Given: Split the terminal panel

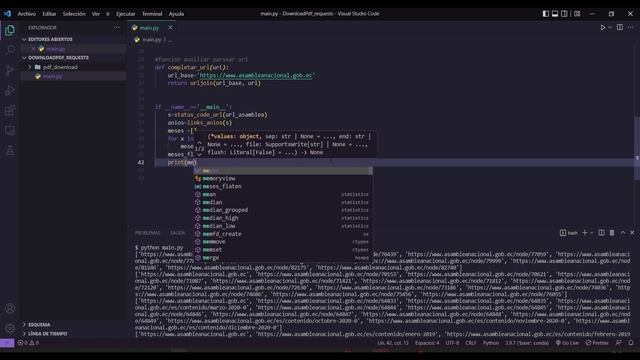Looking at the screenshot, I should click(x=601, y=233).
